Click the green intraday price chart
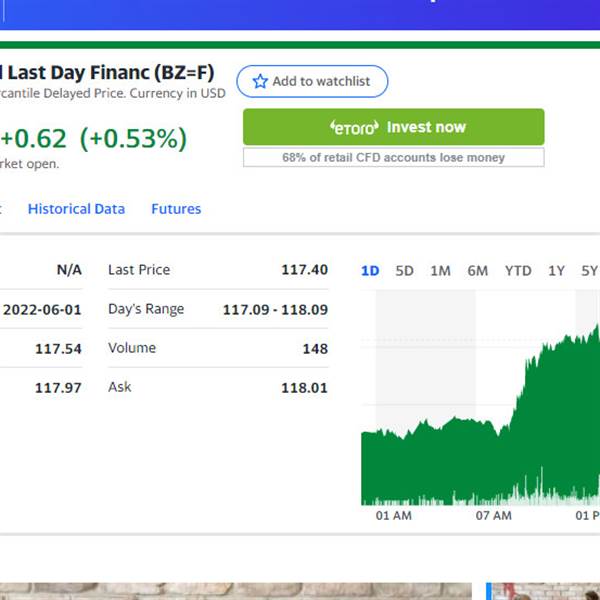This screenshot has height=600, width=600. pos(481,415)
